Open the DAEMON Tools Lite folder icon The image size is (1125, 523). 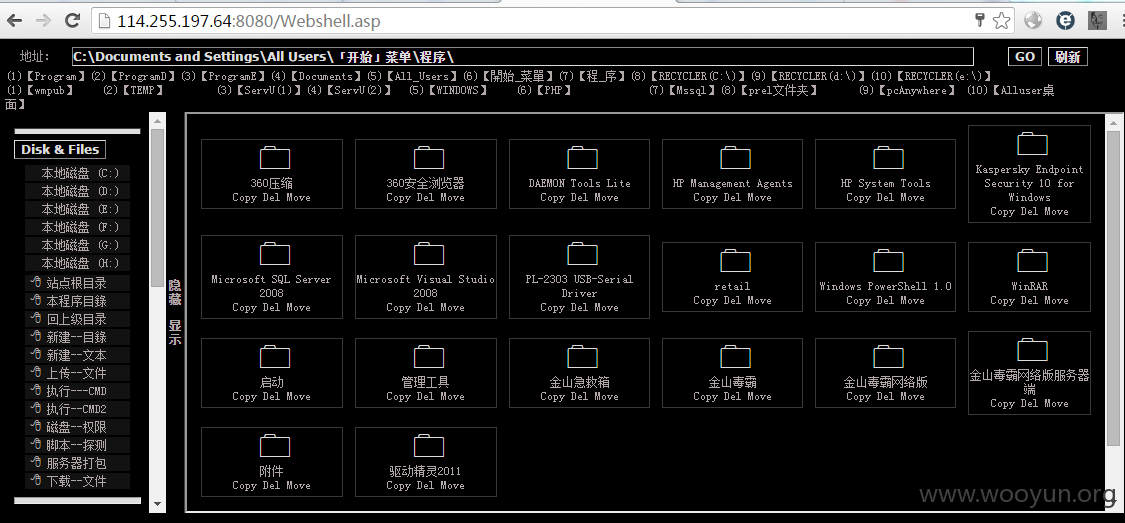click(583, 158)
